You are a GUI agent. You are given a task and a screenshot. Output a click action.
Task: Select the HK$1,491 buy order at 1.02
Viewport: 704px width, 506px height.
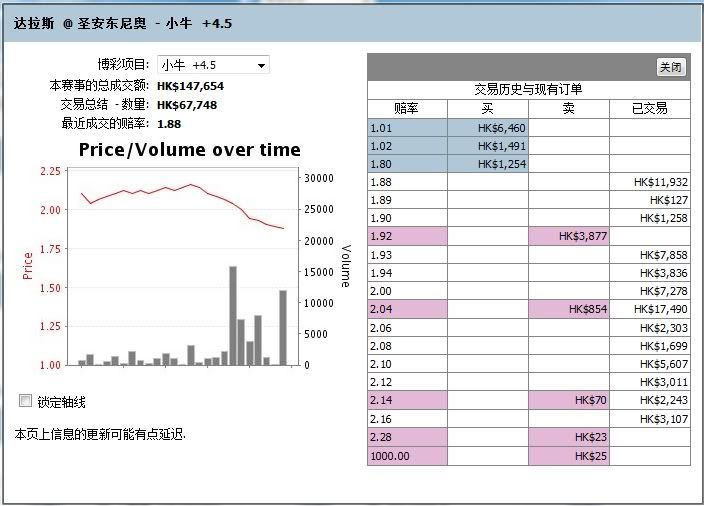(x=487, y=146)
